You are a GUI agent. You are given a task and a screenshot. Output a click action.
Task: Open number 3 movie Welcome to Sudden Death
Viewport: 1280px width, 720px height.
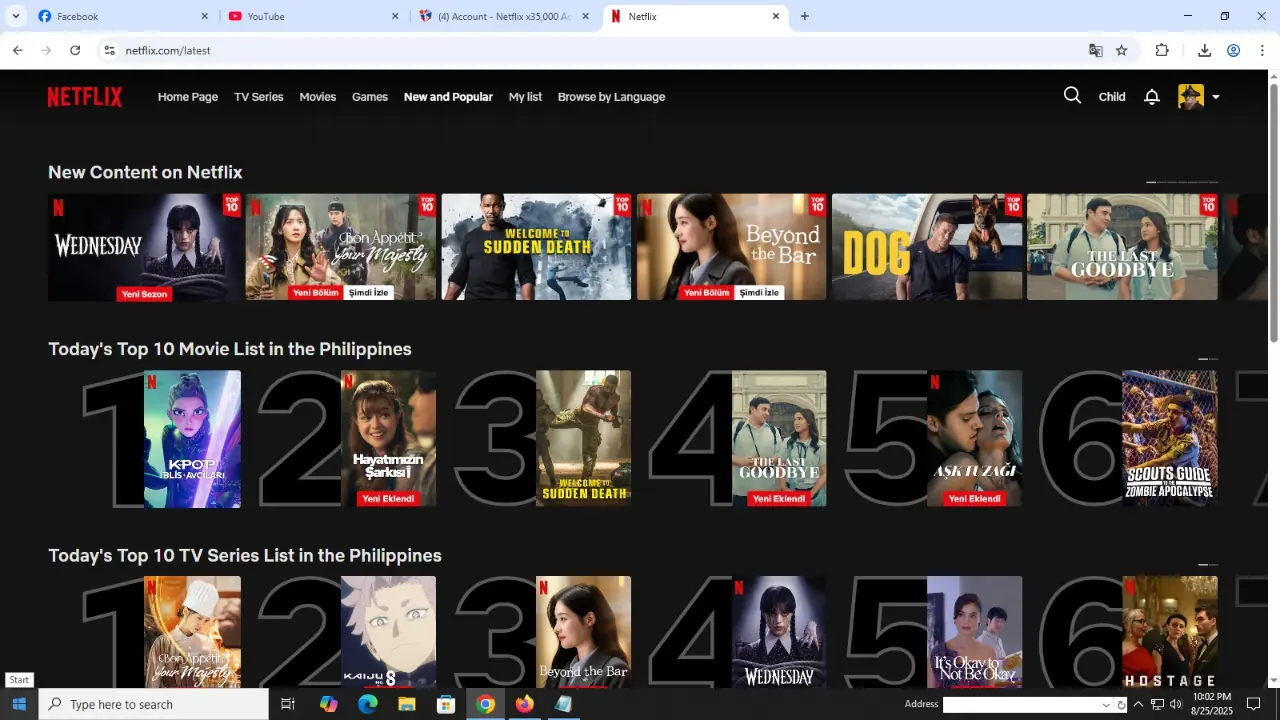[x=583, y=439]
